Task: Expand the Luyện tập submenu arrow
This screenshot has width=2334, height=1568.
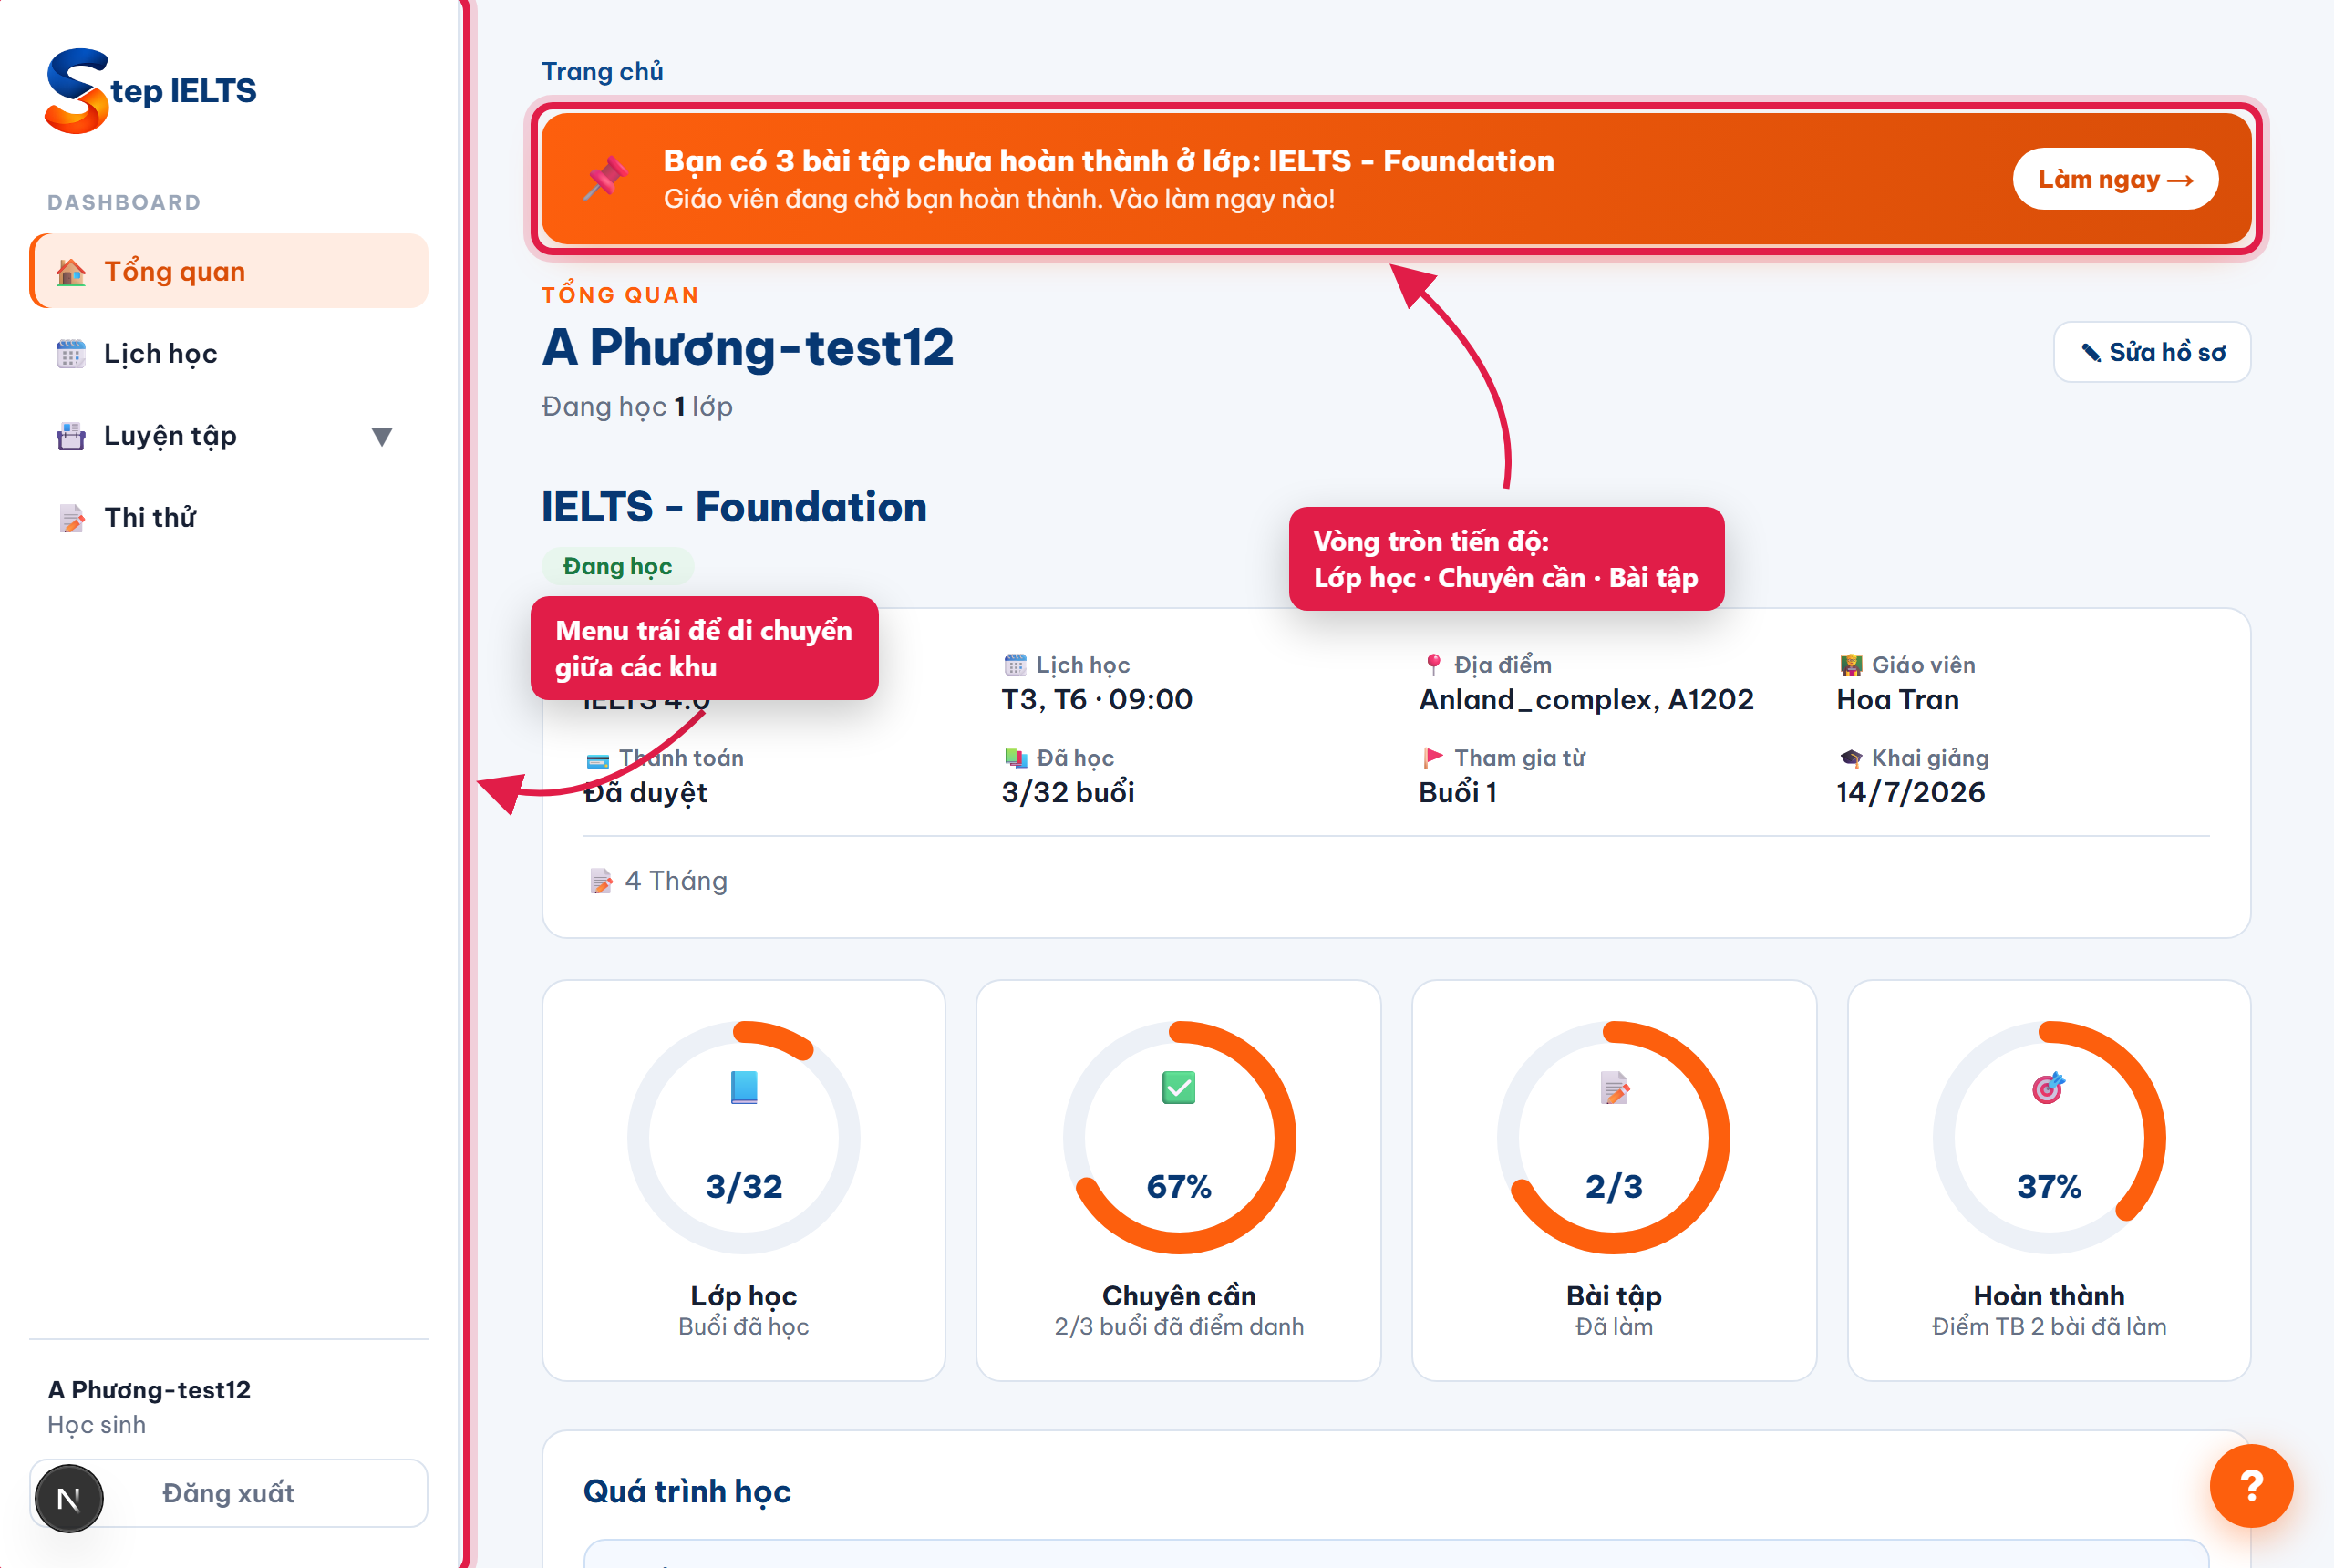Action: tap(382, 436)
